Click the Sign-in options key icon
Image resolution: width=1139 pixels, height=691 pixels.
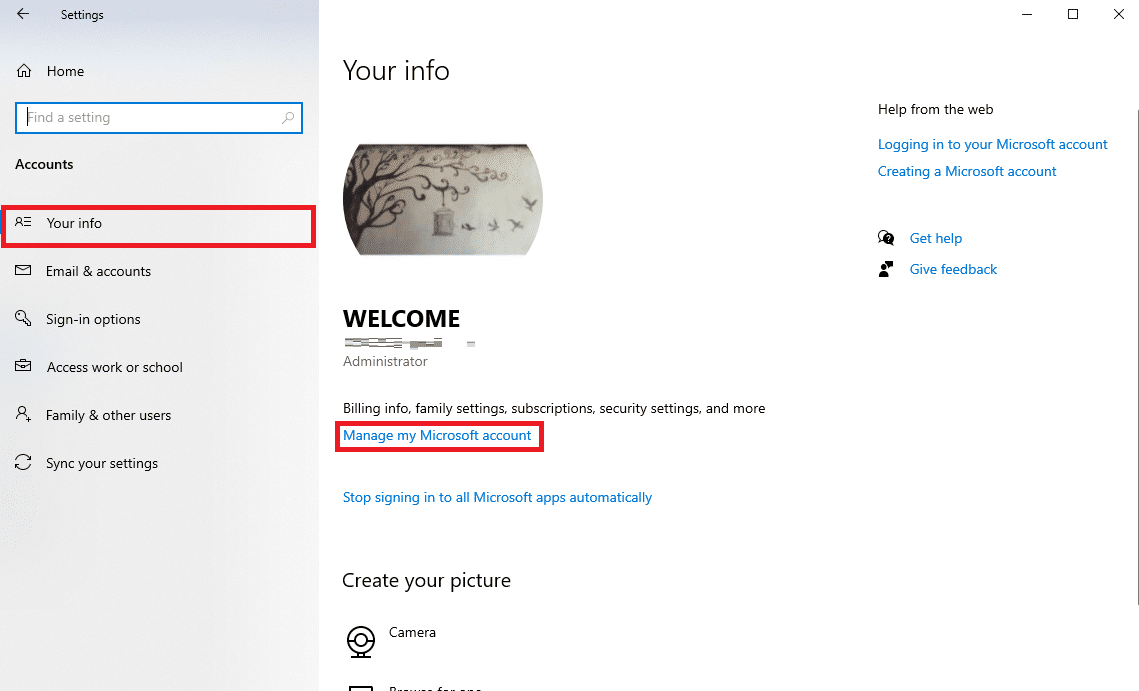(x=23, y=318)
